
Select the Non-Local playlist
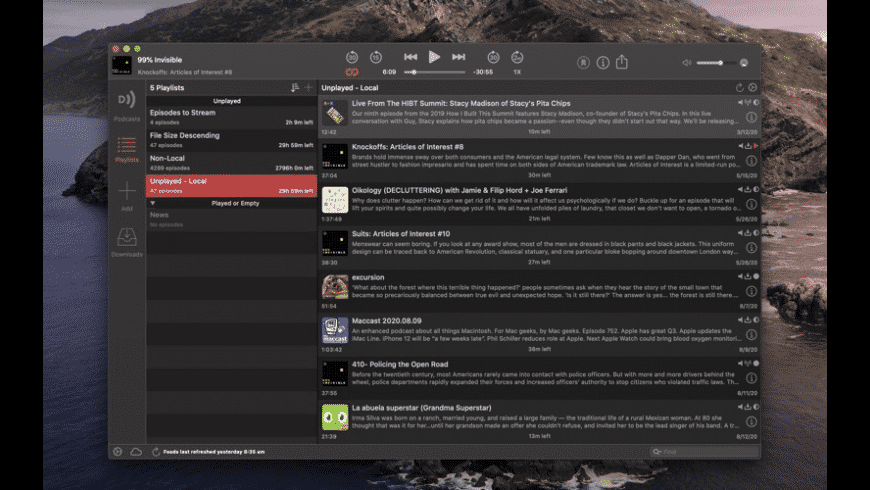click(x=231, y=163)
